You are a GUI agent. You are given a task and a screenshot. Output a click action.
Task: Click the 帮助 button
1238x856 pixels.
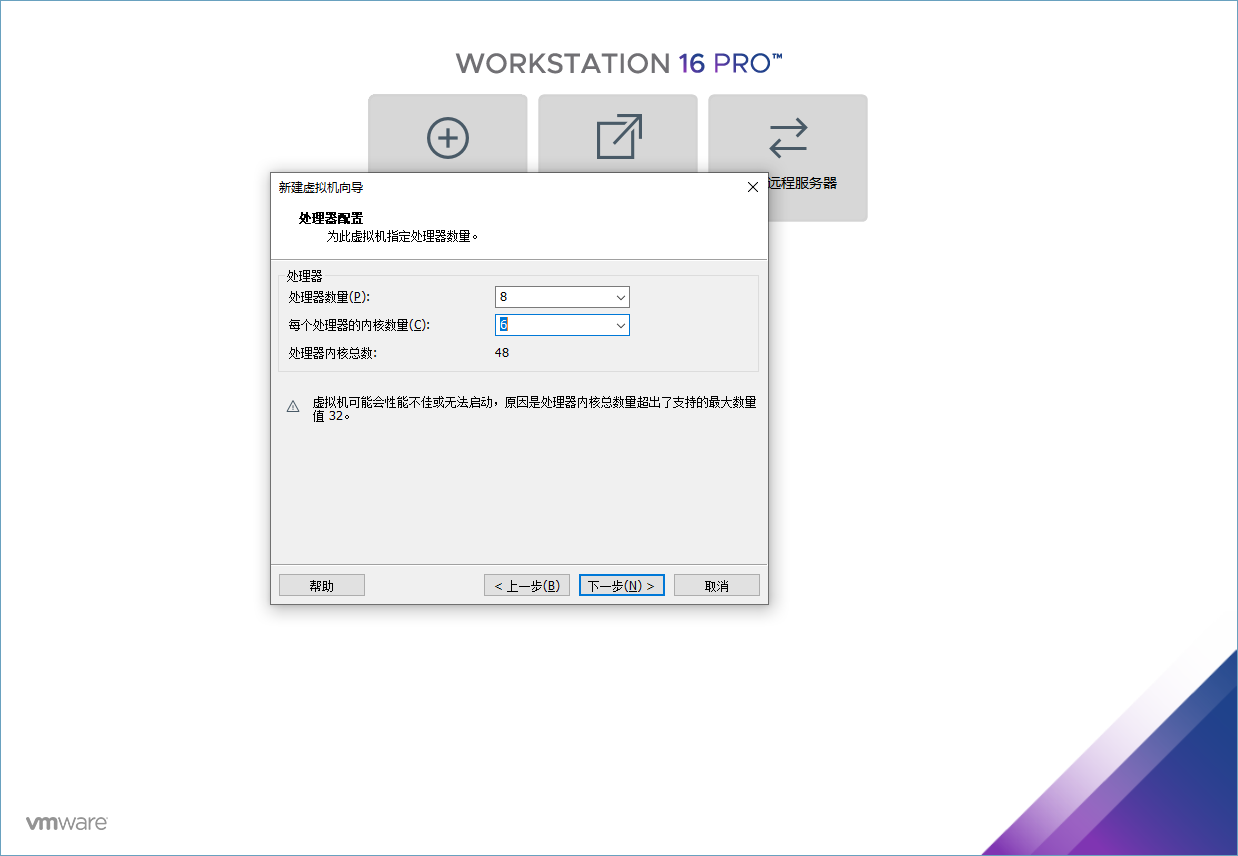coord(322,586)
